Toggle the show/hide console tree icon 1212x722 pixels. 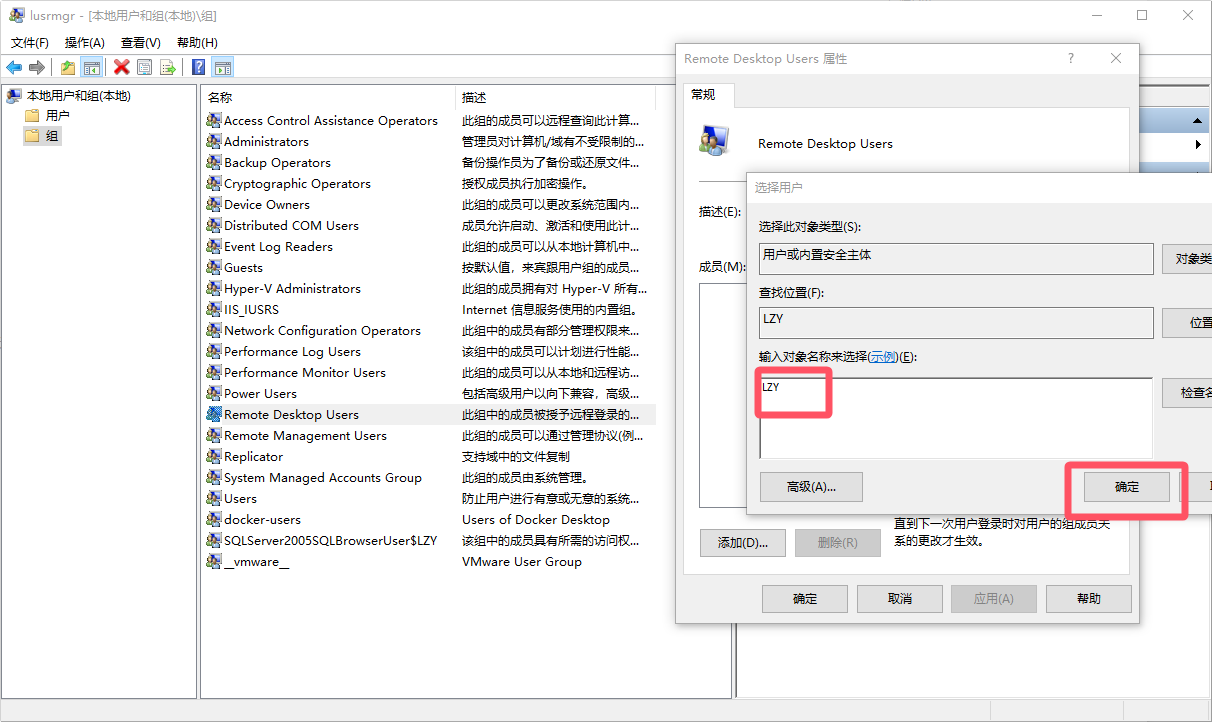[91, 67]
